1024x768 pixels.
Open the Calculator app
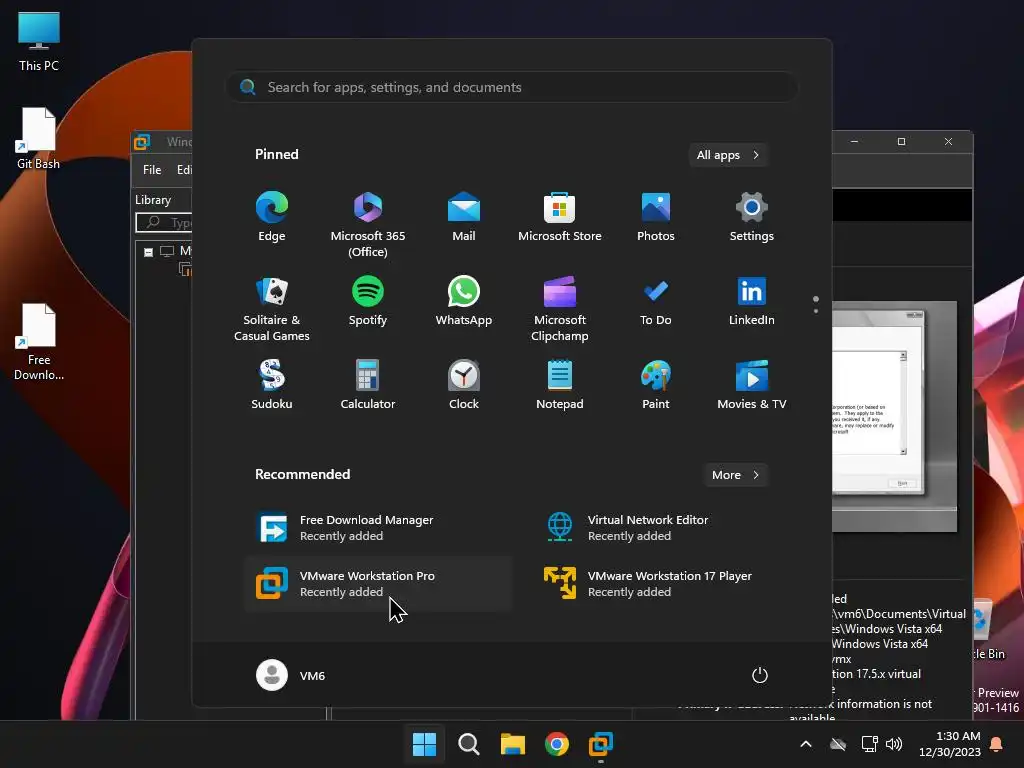pyautogui.click(x=368, y=384)
